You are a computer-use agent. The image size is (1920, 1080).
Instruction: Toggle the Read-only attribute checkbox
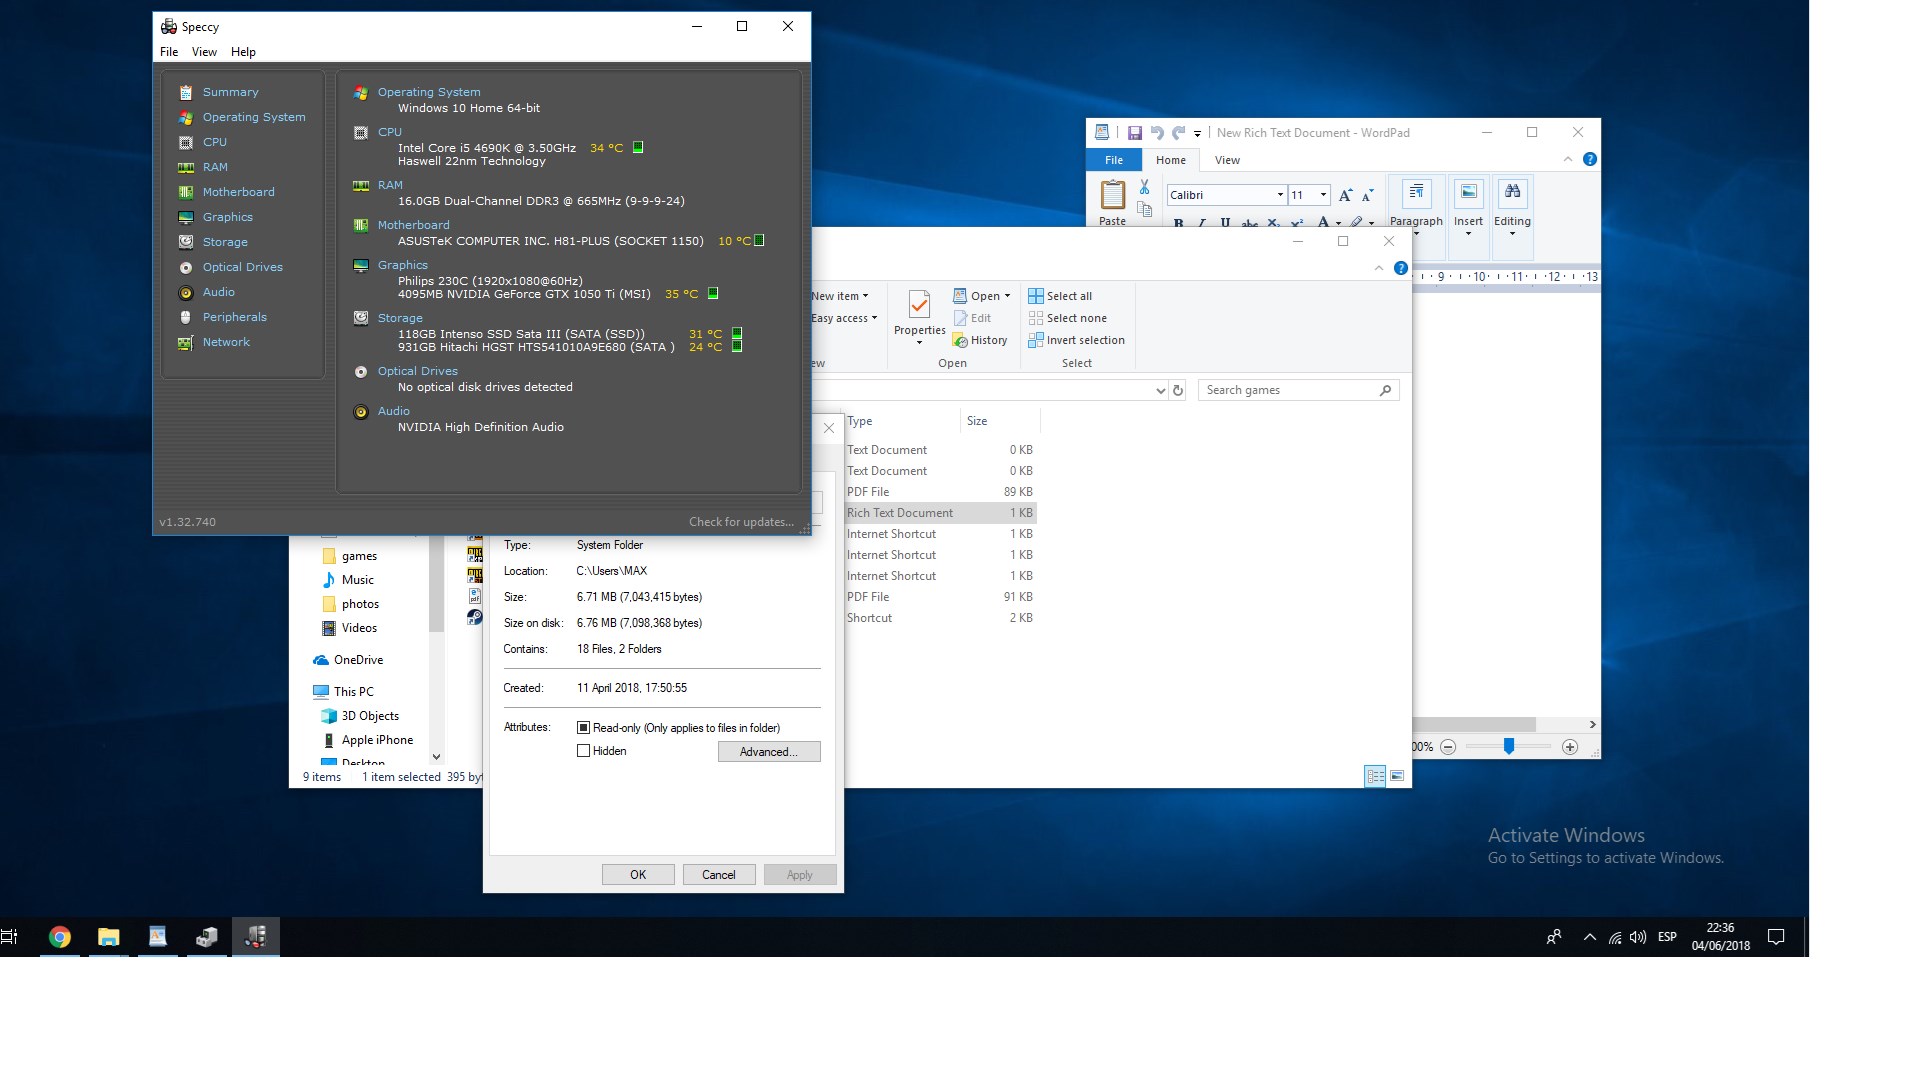(583, 728)
